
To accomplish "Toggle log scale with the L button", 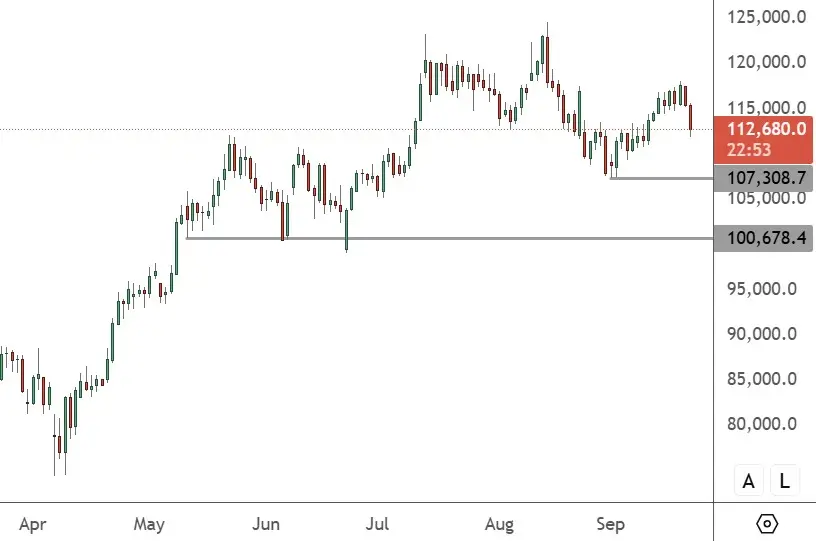I will tap(784, 481).
